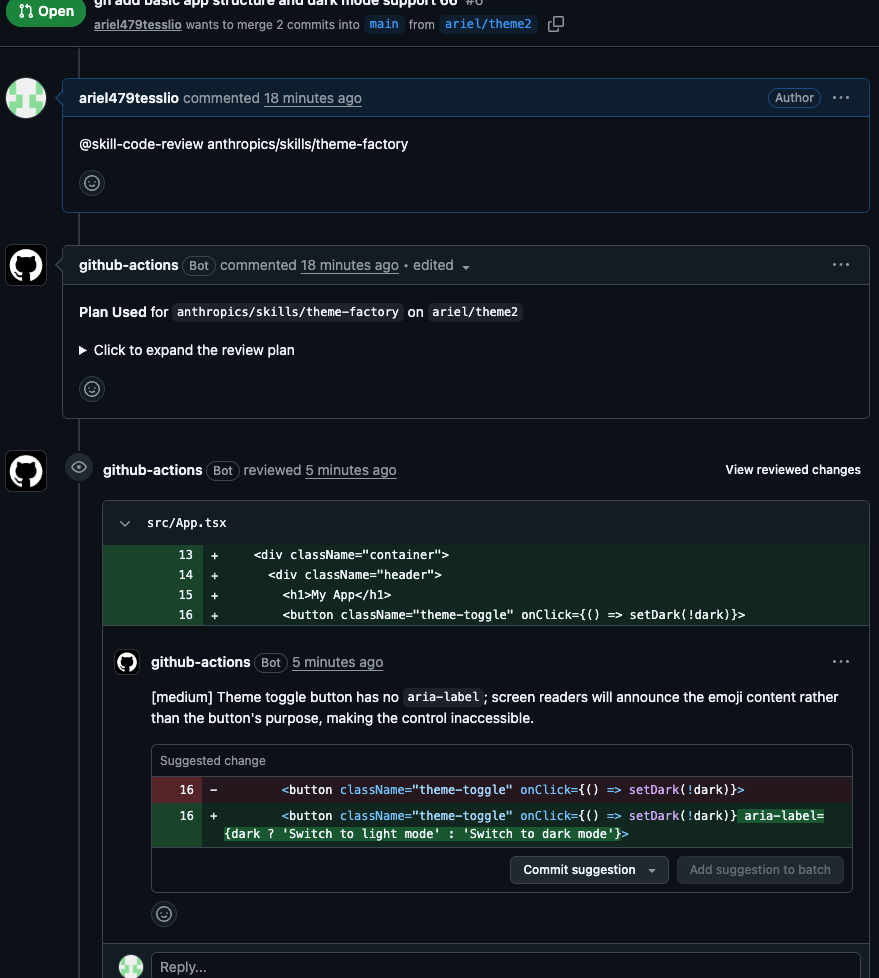Image resolution: width=879 pixels, height=978 pixels.
Task: Copy the head branch name icon
Action: (555, 24)
